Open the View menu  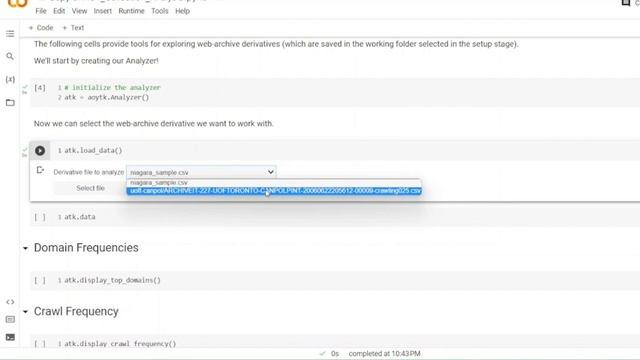coord(79,11)
